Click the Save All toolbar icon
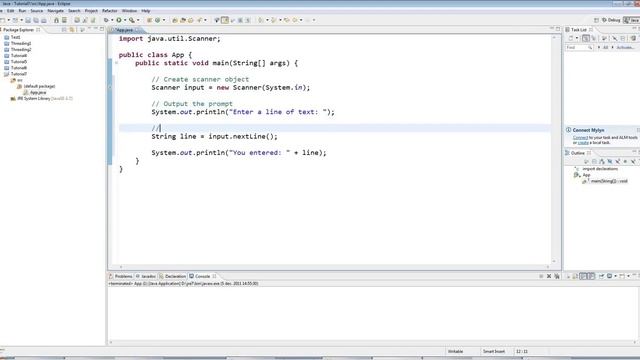Image resolution: width=640 pixels, height=360 pixels. pyautogui.click(x=36, y=20)
